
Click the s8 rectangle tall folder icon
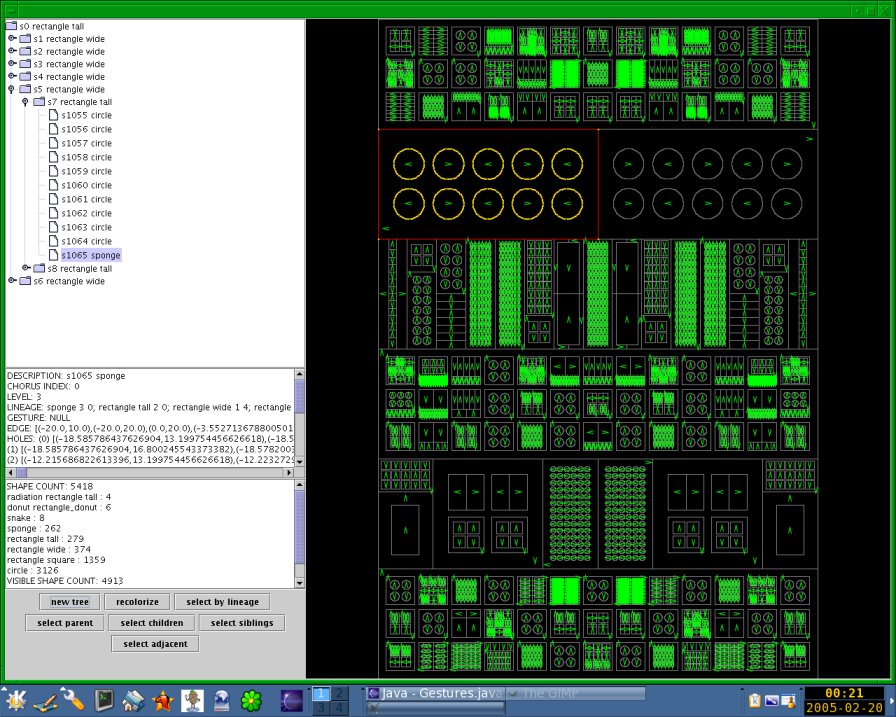pyautogui.click(x=40, y=268)
